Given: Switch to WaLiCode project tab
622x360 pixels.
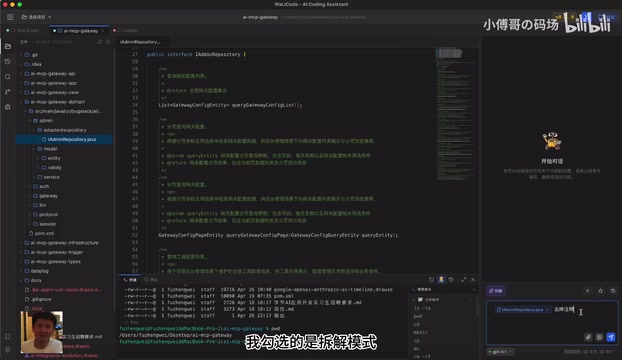Looking at the screenshot, I should pos(24,31).
